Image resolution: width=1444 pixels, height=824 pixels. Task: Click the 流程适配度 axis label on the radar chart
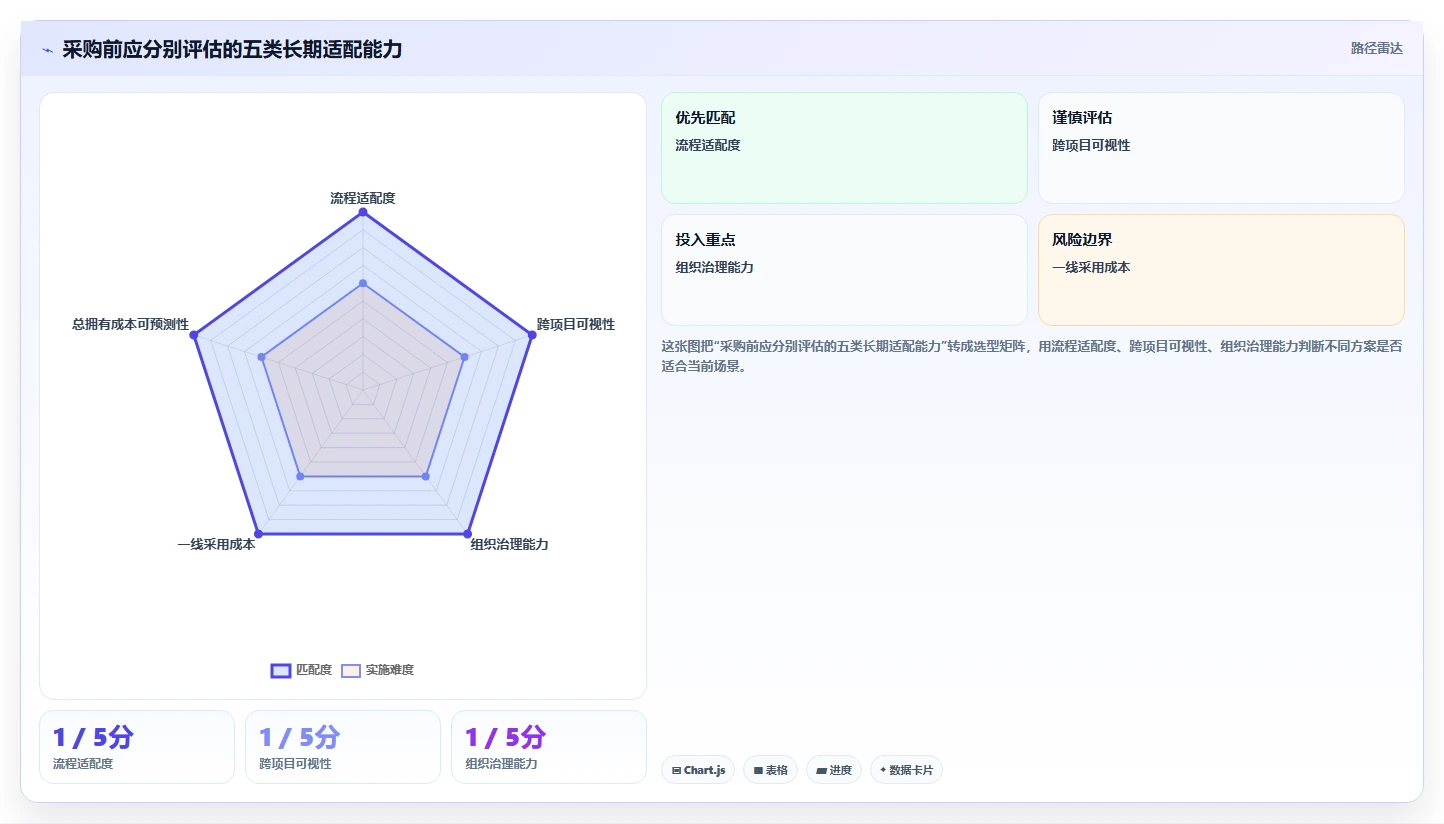coord(363,198)
